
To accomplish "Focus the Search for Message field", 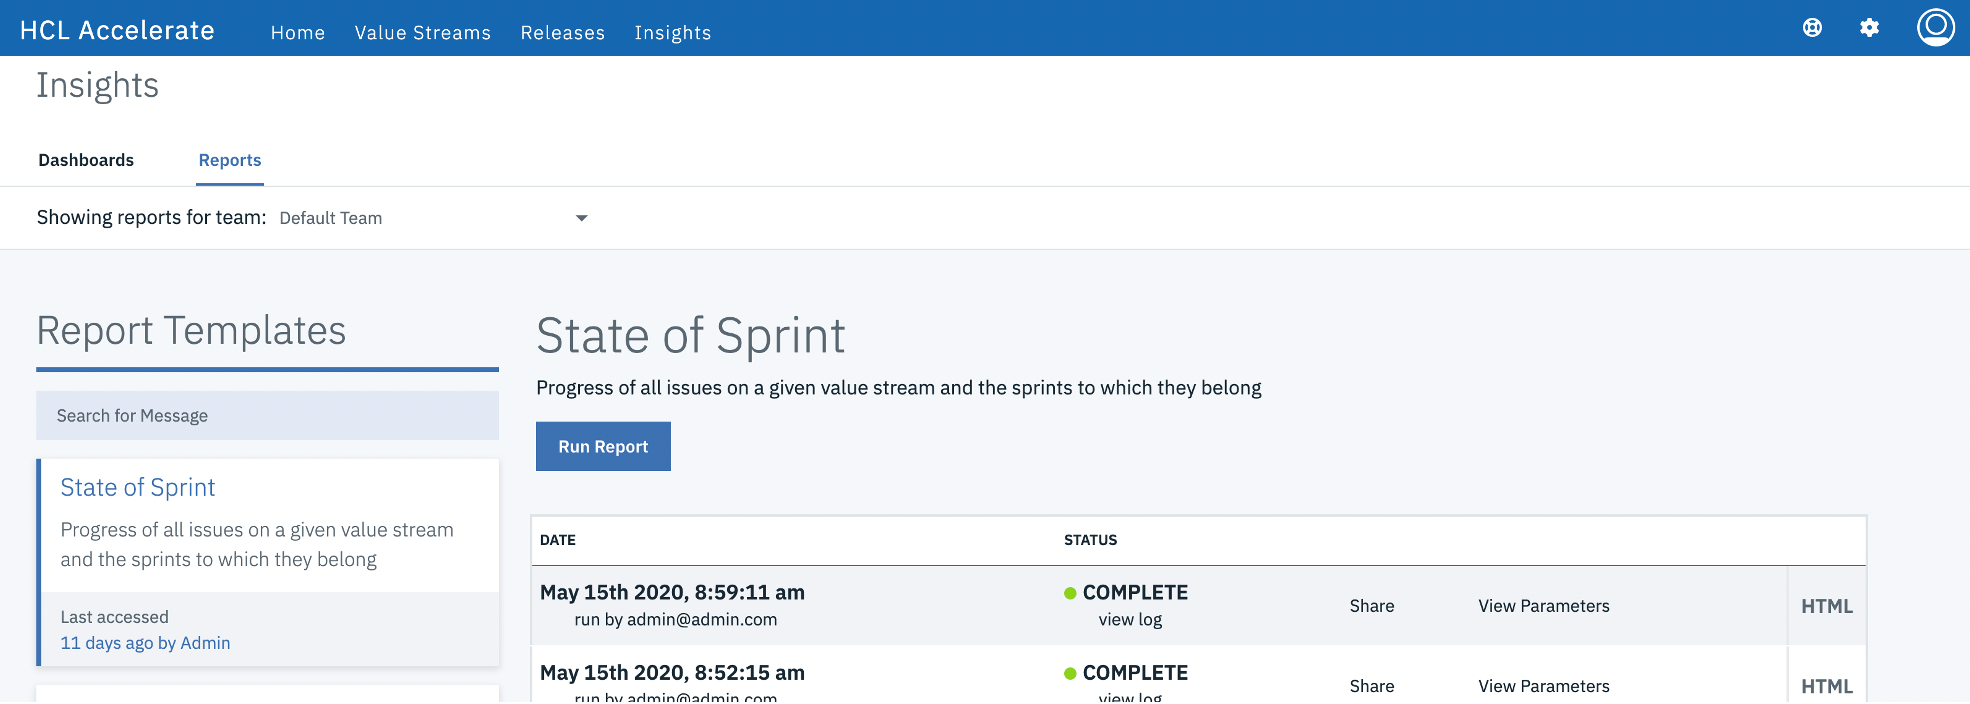I will 267,415.
